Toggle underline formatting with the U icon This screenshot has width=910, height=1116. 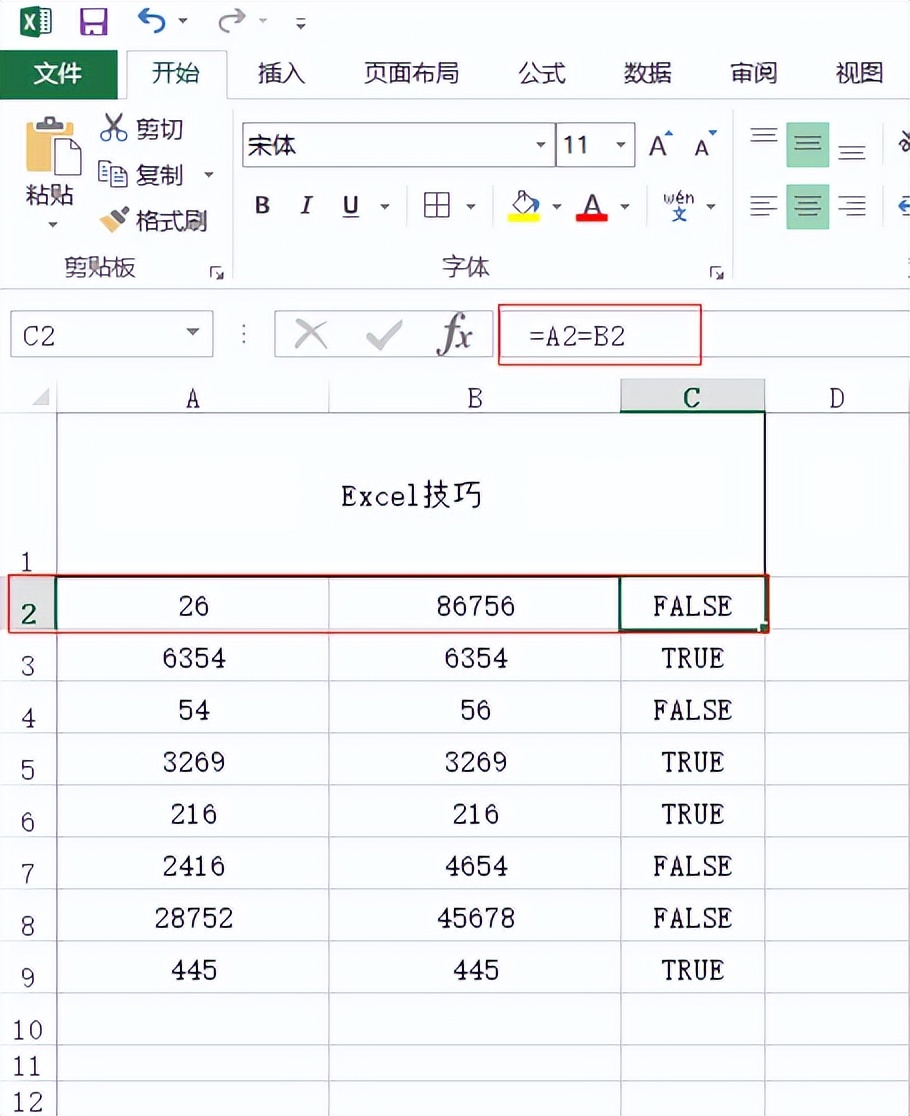pos(349,205)
